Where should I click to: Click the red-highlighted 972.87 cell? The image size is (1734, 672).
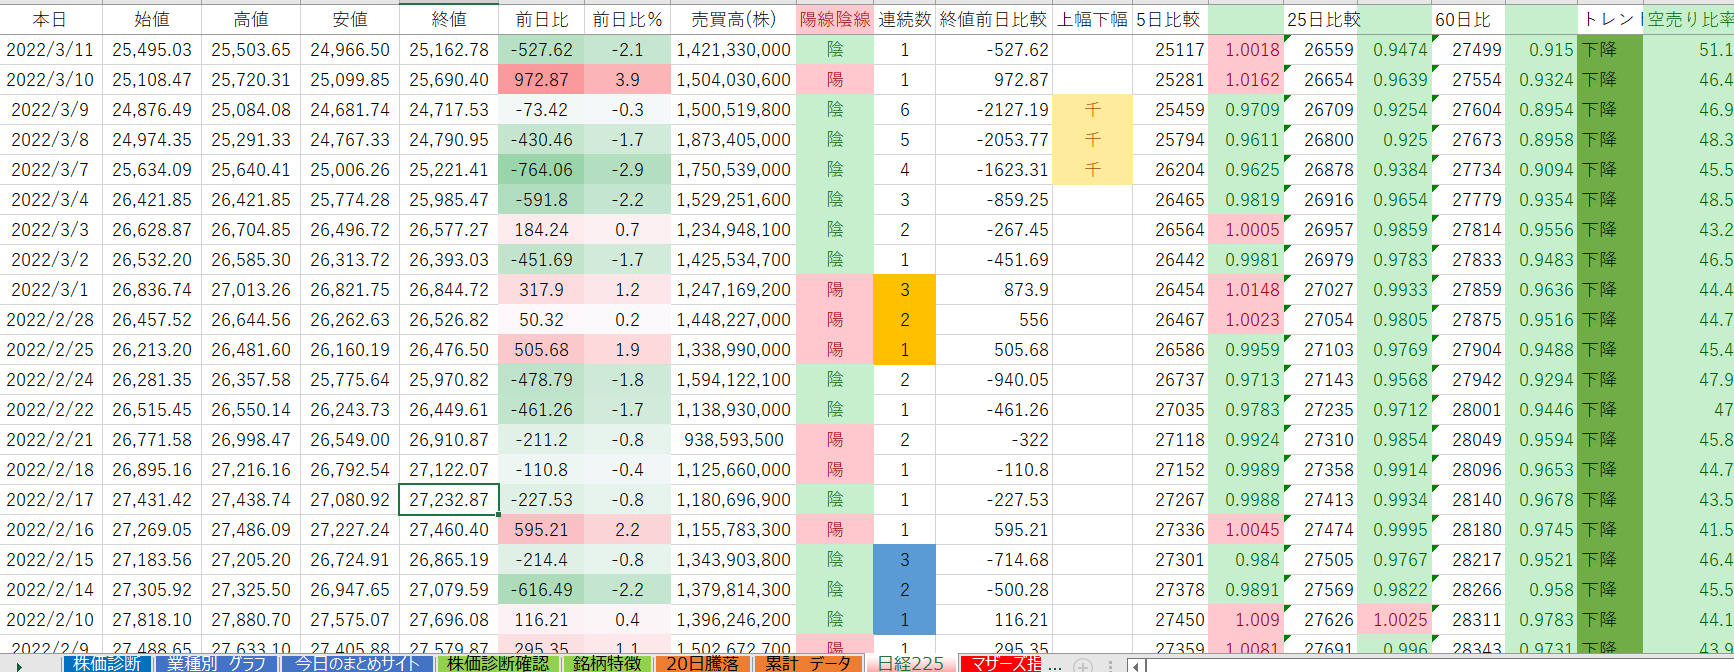(541, 79)
